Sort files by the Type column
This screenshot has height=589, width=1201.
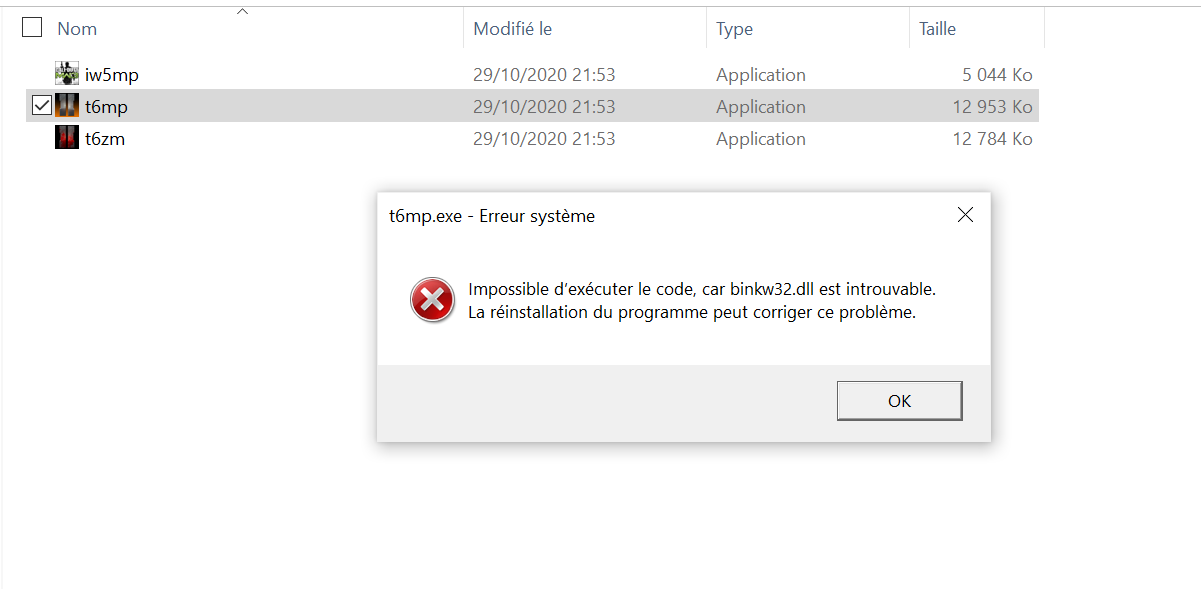(734, 29)
